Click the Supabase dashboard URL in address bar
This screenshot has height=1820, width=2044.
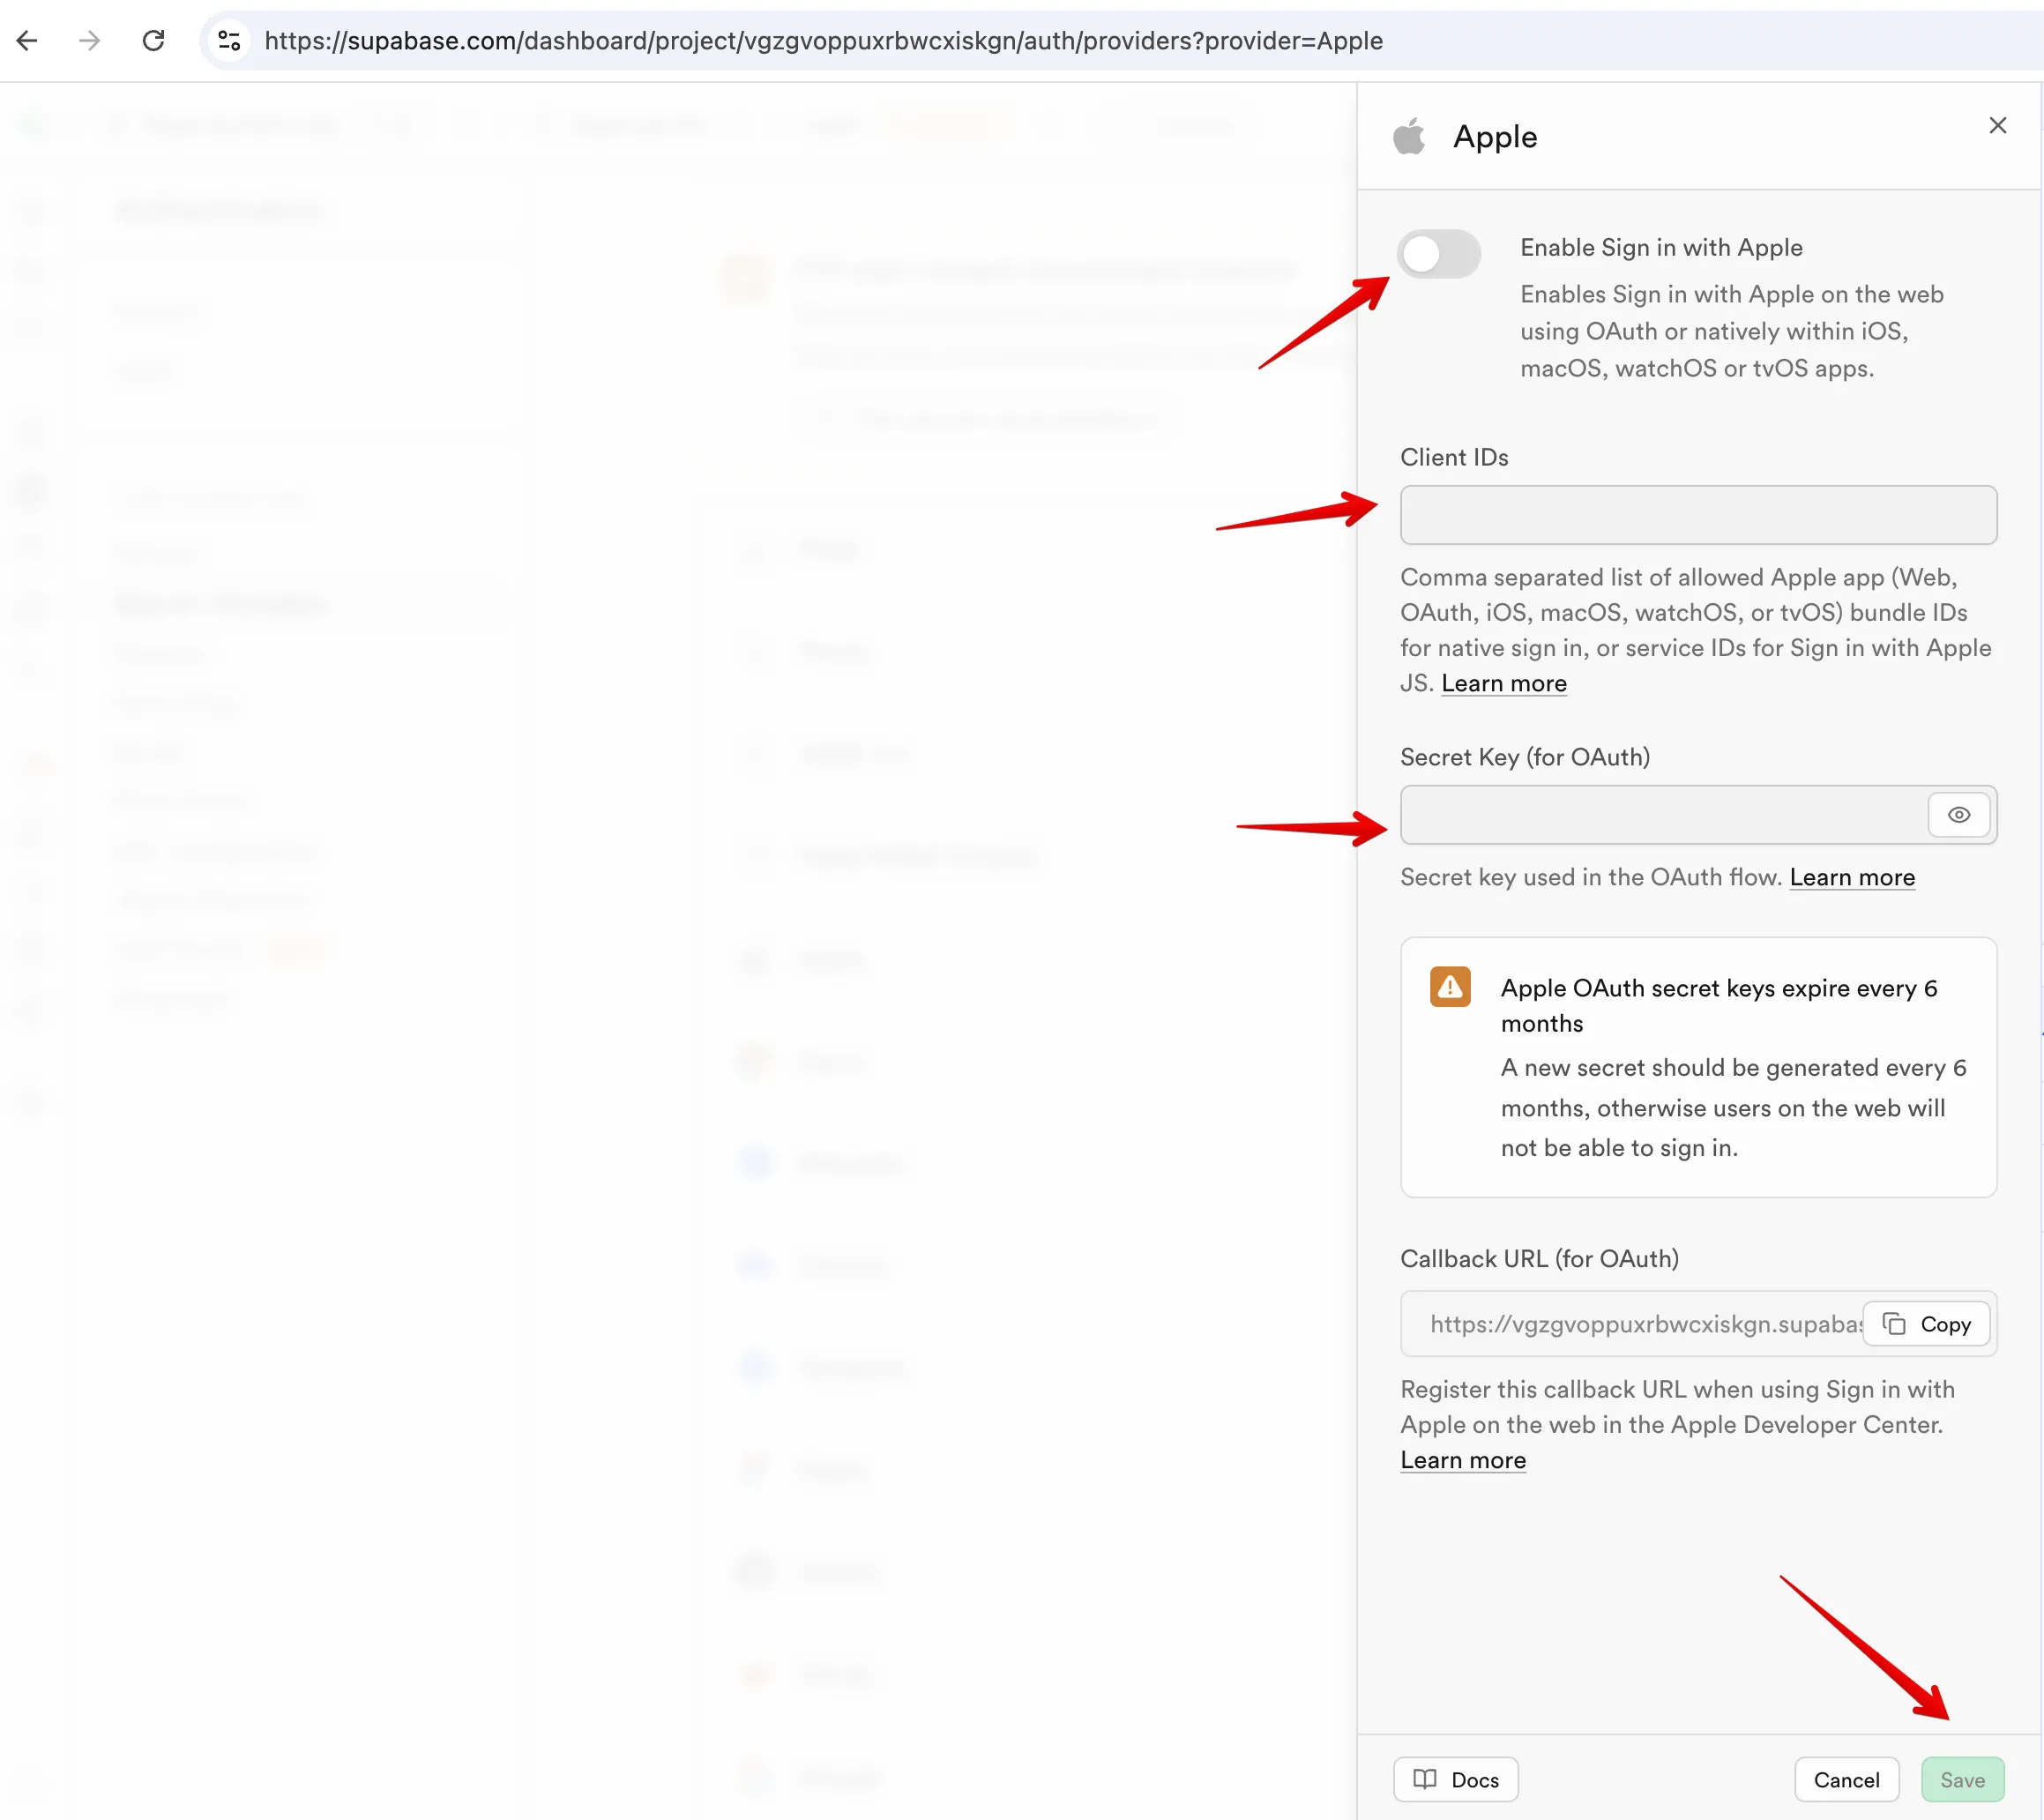point(823,41)
